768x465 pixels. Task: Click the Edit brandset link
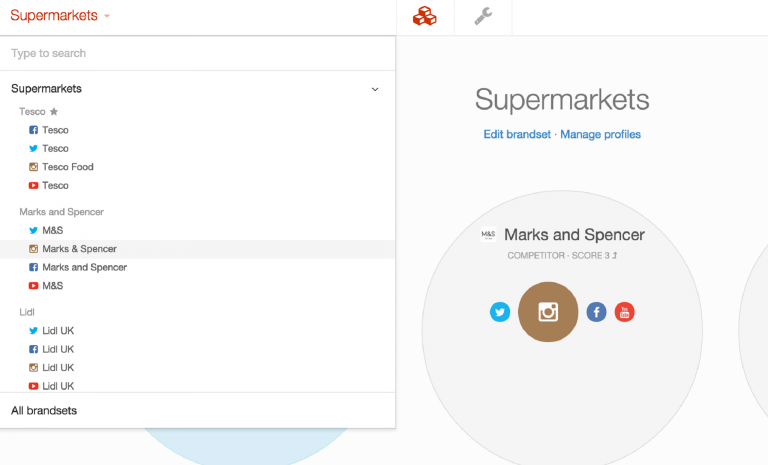coord(517,134)
